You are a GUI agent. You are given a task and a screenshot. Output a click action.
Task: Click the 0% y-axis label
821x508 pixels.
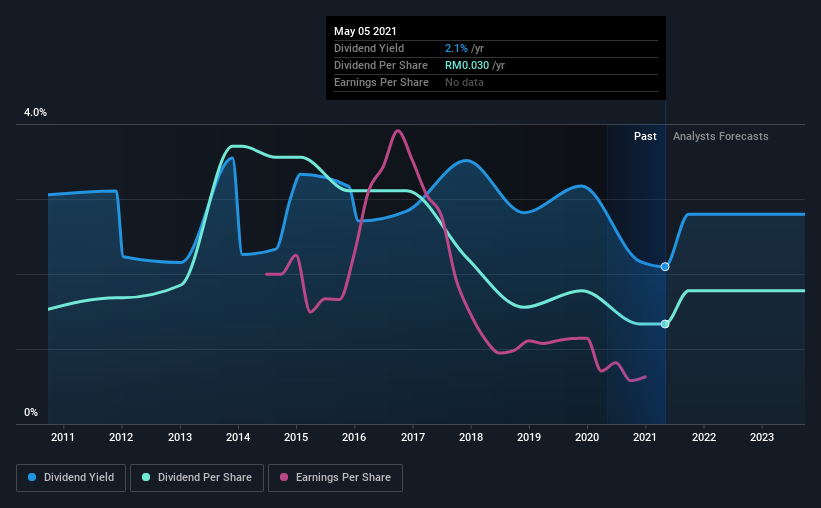[31, 413]
